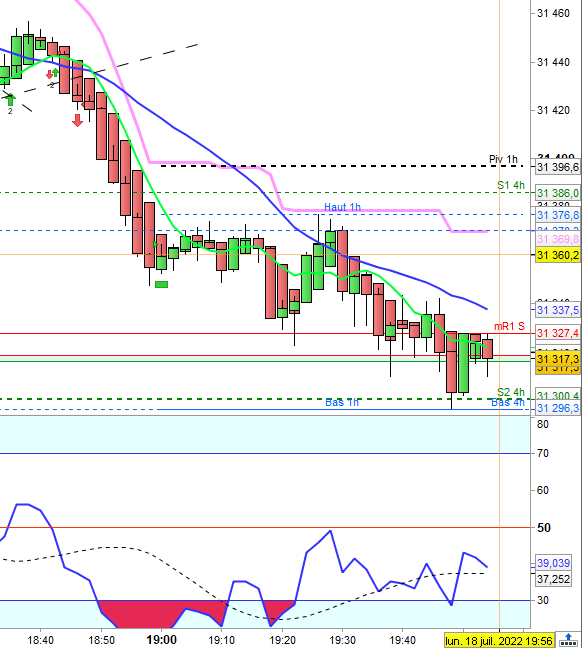The height and width of the screenshot is (648, 582).
Task: Select the yellow date label lun. 18 juil. 2022 19:56
Action: coord(499,641)
